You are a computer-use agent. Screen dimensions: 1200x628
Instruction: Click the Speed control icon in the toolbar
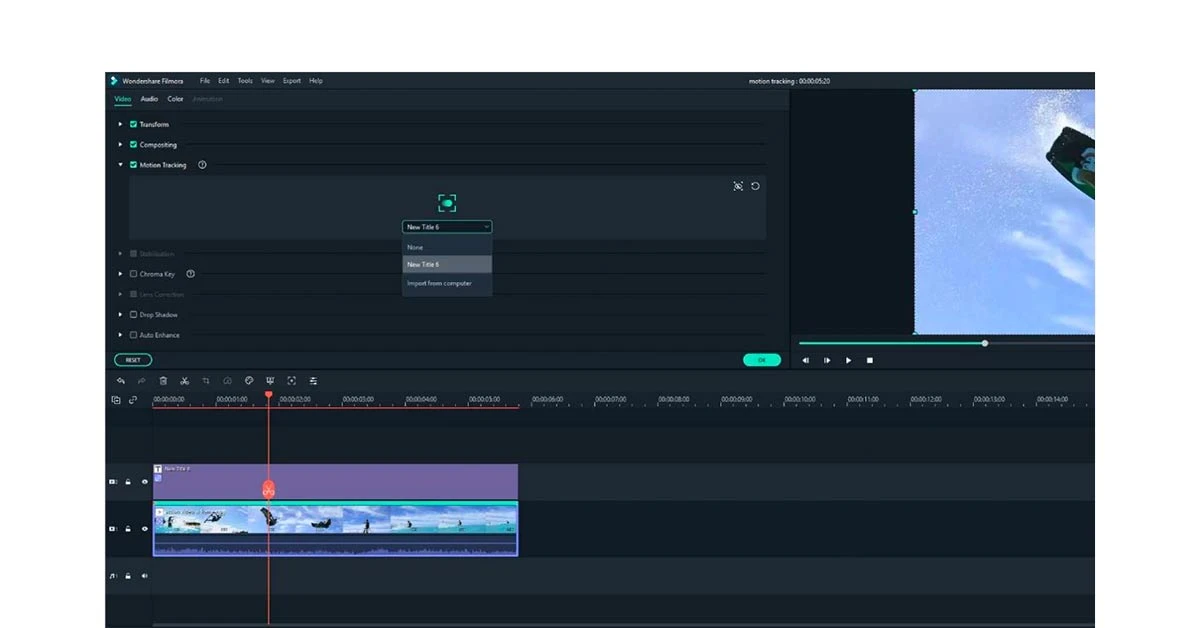click(227, 381)
